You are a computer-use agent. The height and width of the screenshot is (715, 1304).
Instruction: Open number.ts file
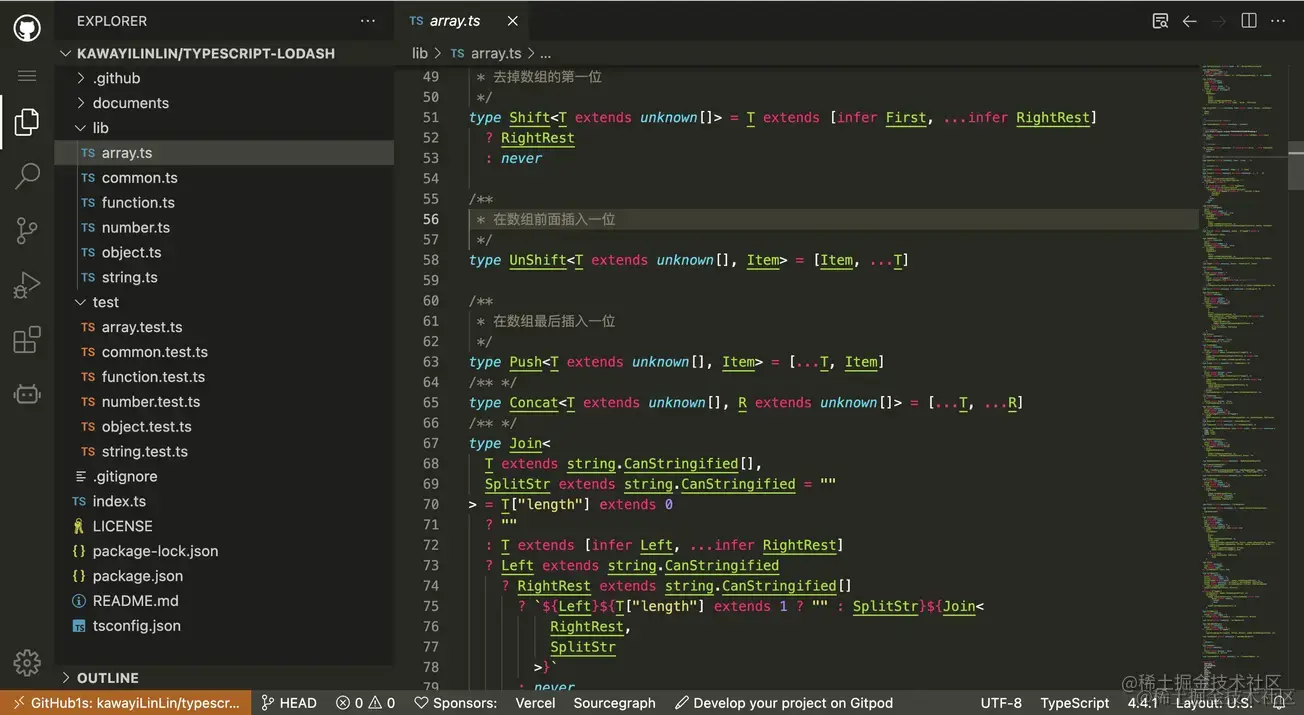click(224, 228)
